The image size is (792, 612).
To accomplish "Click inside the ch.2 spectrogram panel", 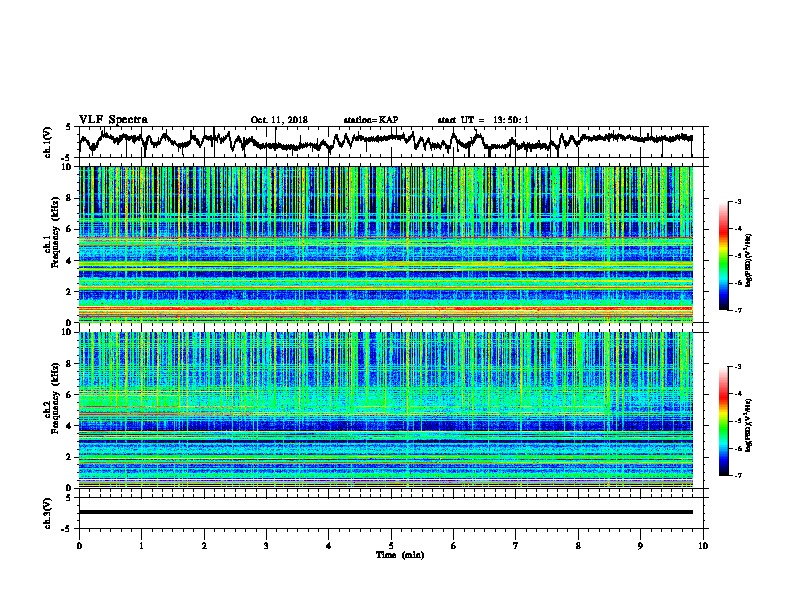I will pyautogui.click(x=385, y=410).
